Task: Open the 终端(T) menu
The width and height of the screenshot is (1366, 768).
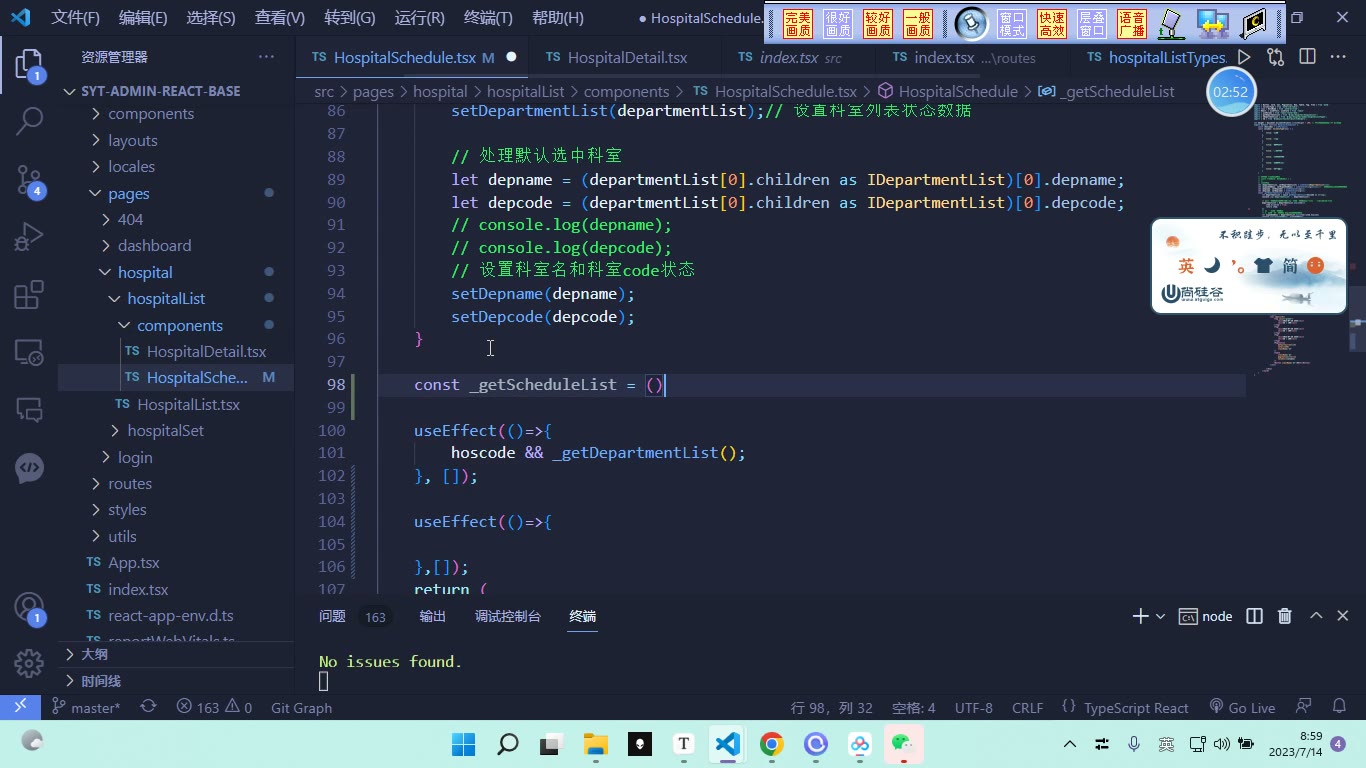Action: tap(488, 18)
